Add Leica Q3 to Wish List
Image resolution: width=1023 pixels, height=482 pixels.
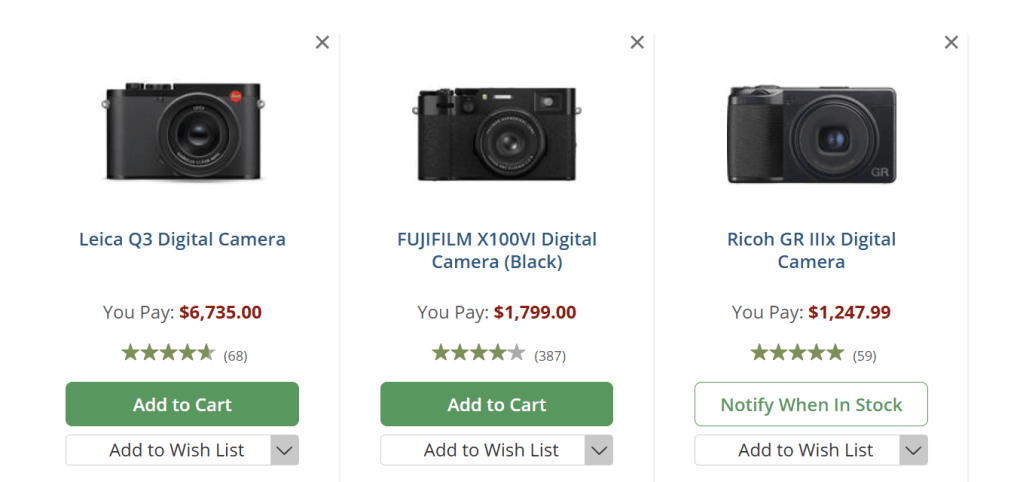click(x=168, y=450)
